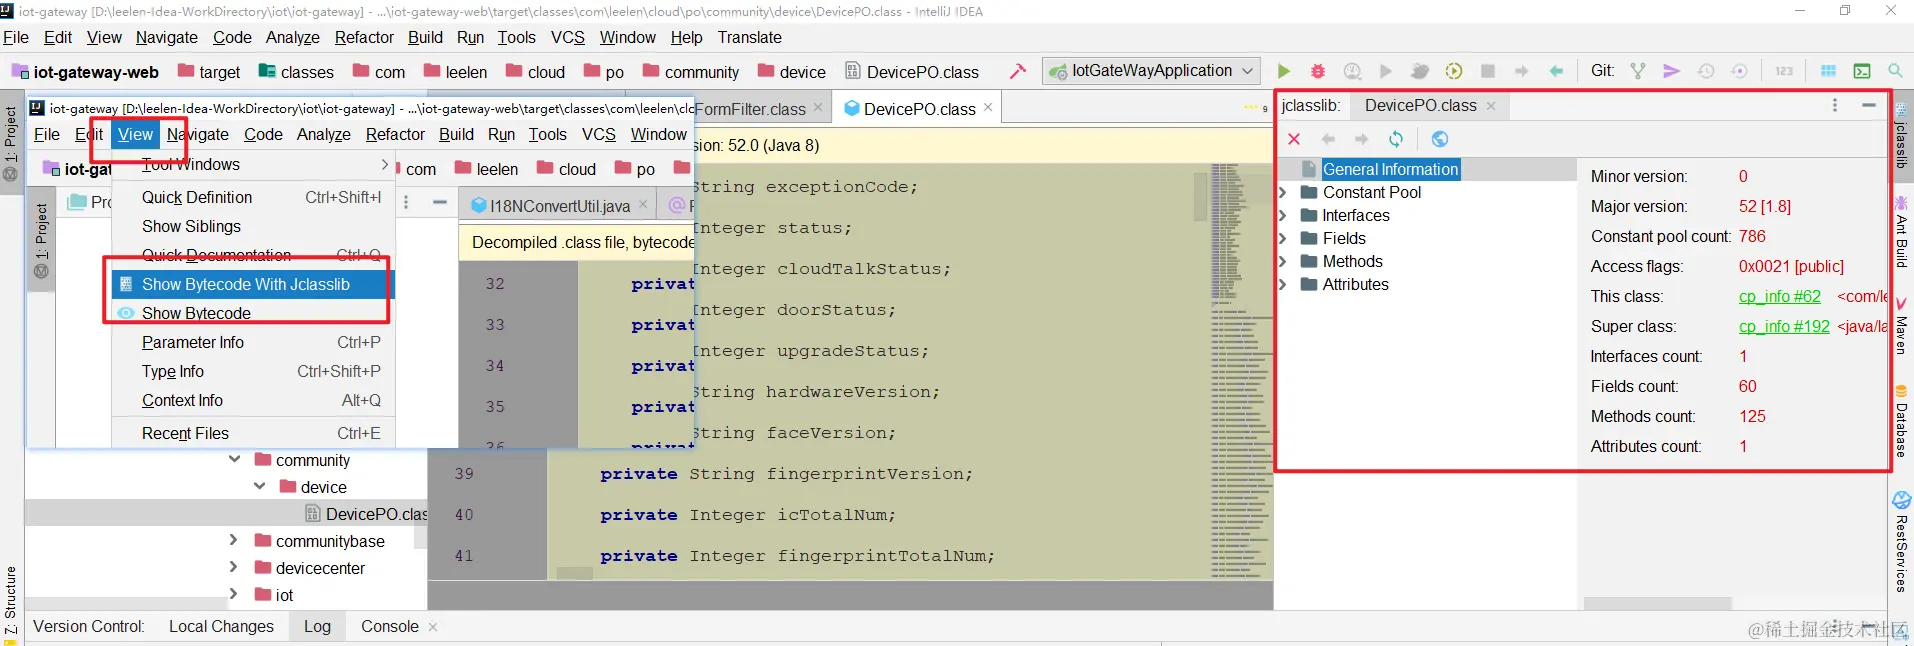Select Recent Files menu entry
Viewport: 1914px width, 646px height.
254,433
